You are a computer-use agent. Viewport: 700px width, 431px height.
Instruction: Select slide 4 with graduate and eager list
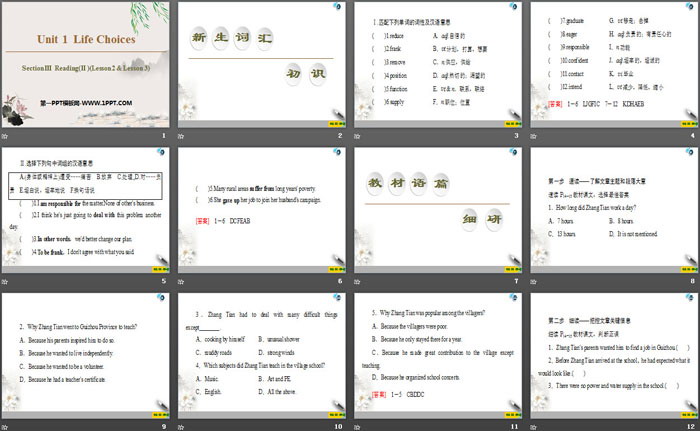pyautogui.click(x=614, y=65)
